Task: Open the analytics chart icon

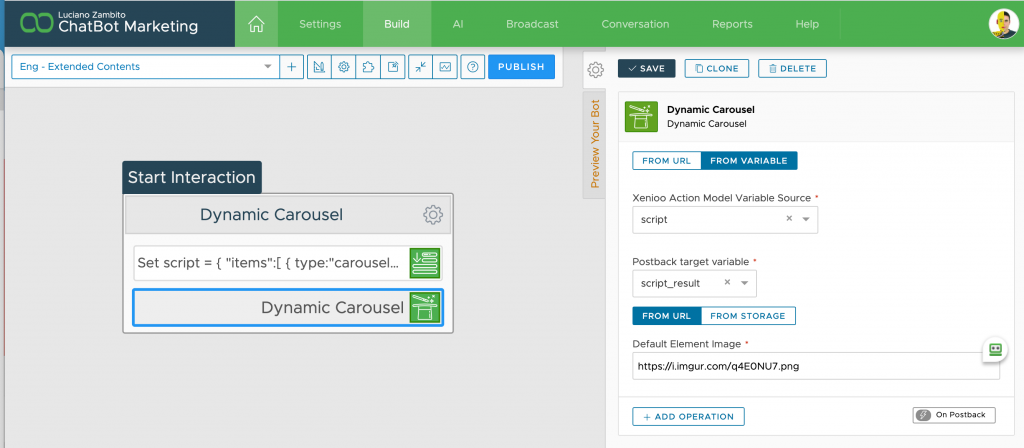Action: 445,67
